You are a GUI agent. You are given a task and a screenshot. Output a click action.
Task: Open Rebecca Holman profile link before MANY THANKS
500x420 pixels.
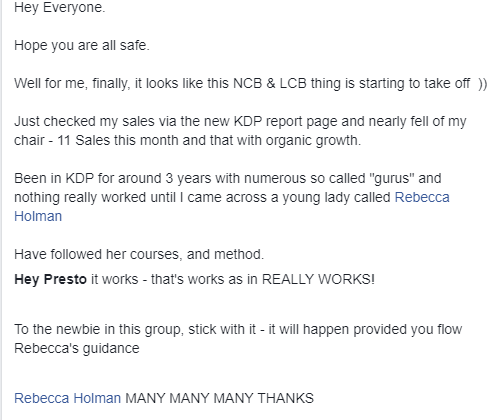[x=67, y=398]
